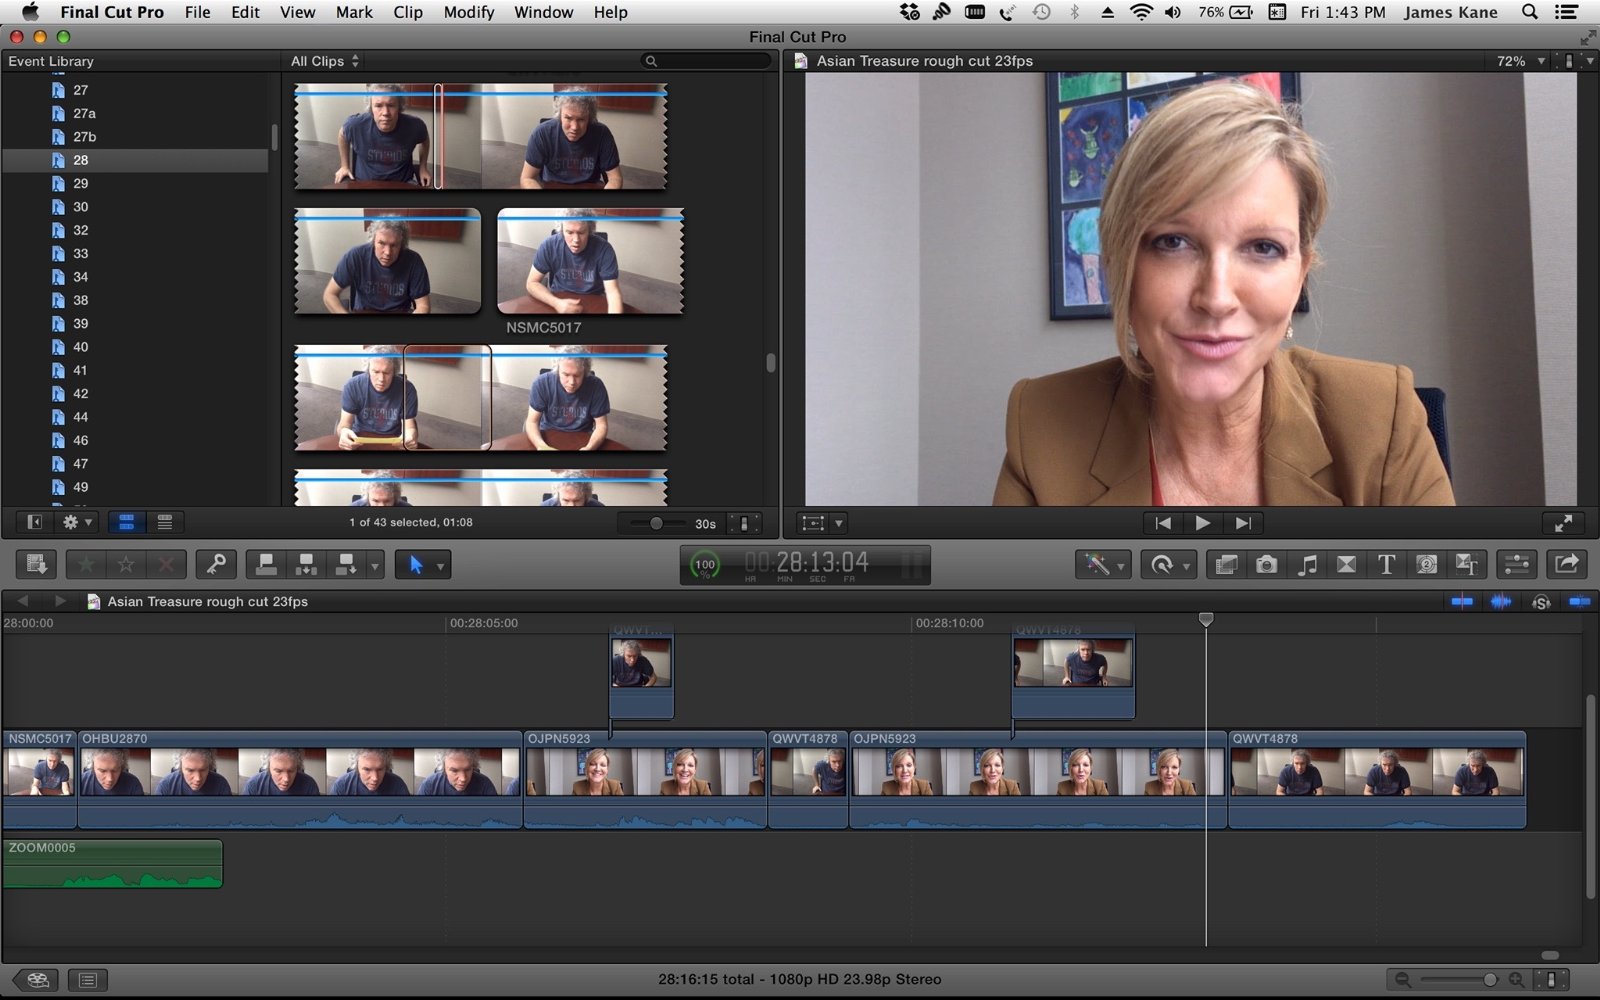Image resolution: width=1600 pixels, height=1000 pixels.
Task: Append the selected clip to the storyline
Action: 346,565
